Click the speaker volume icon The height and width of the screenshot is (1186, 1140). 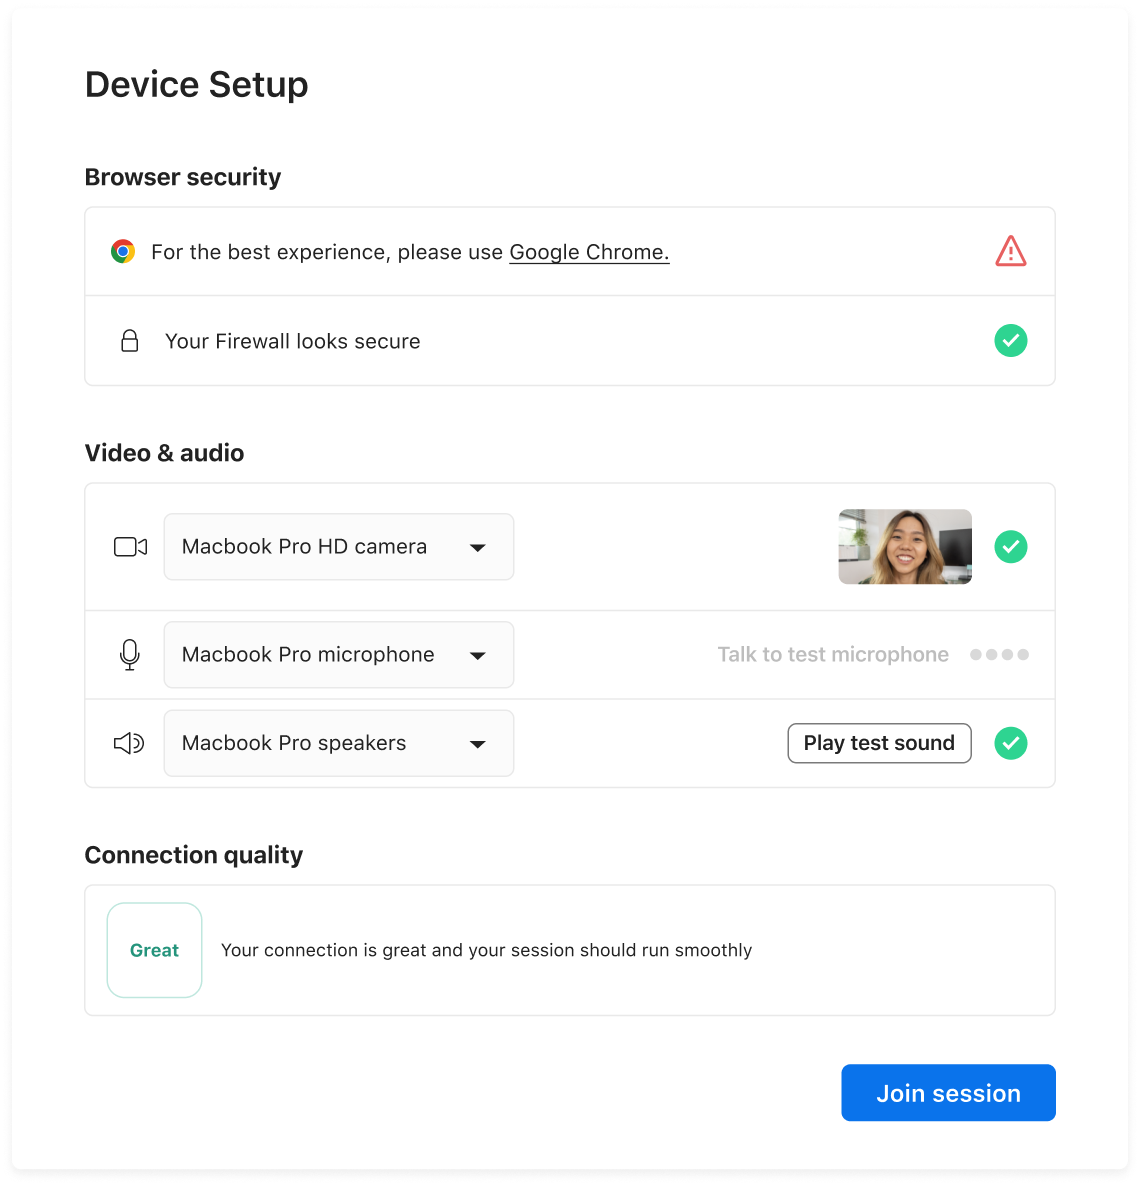pos(129,743)
